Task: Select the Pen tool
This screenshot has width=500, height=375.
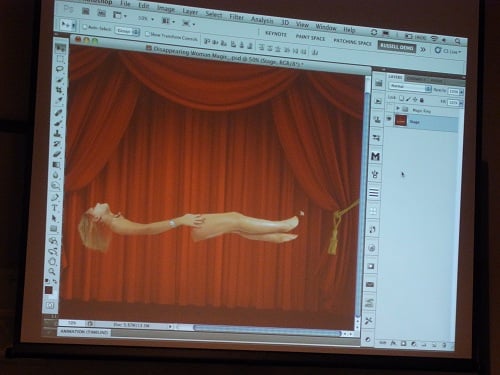Action: click(55, 198)
